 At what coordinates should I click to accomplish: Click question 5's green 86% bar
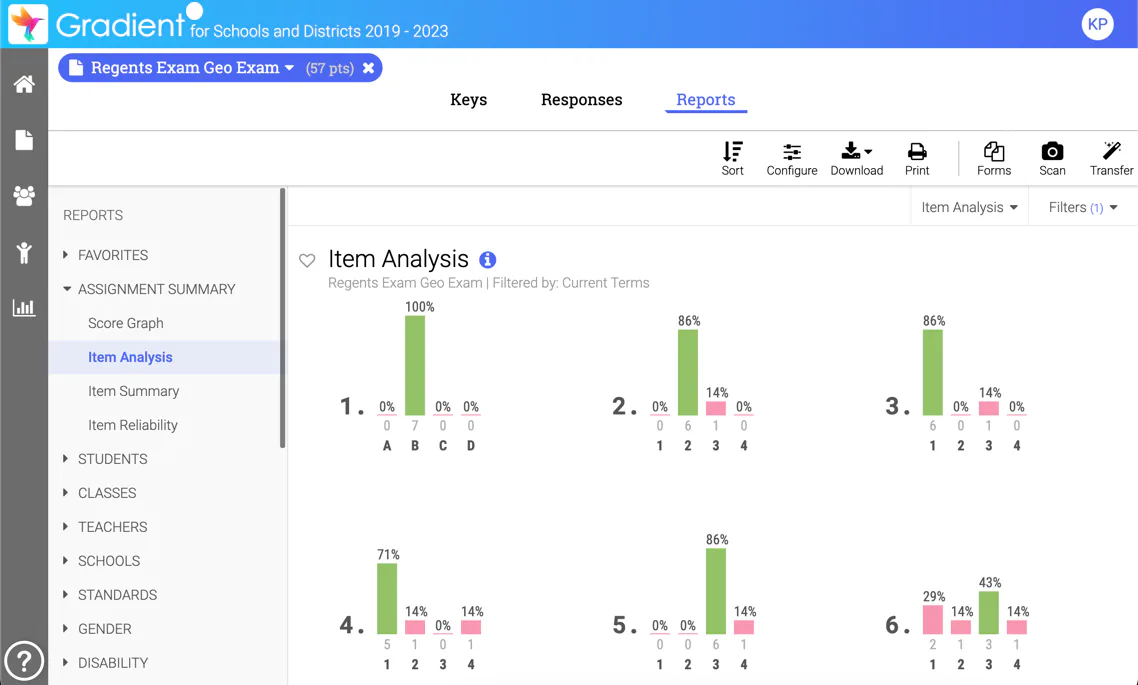[x=716, y=591]
